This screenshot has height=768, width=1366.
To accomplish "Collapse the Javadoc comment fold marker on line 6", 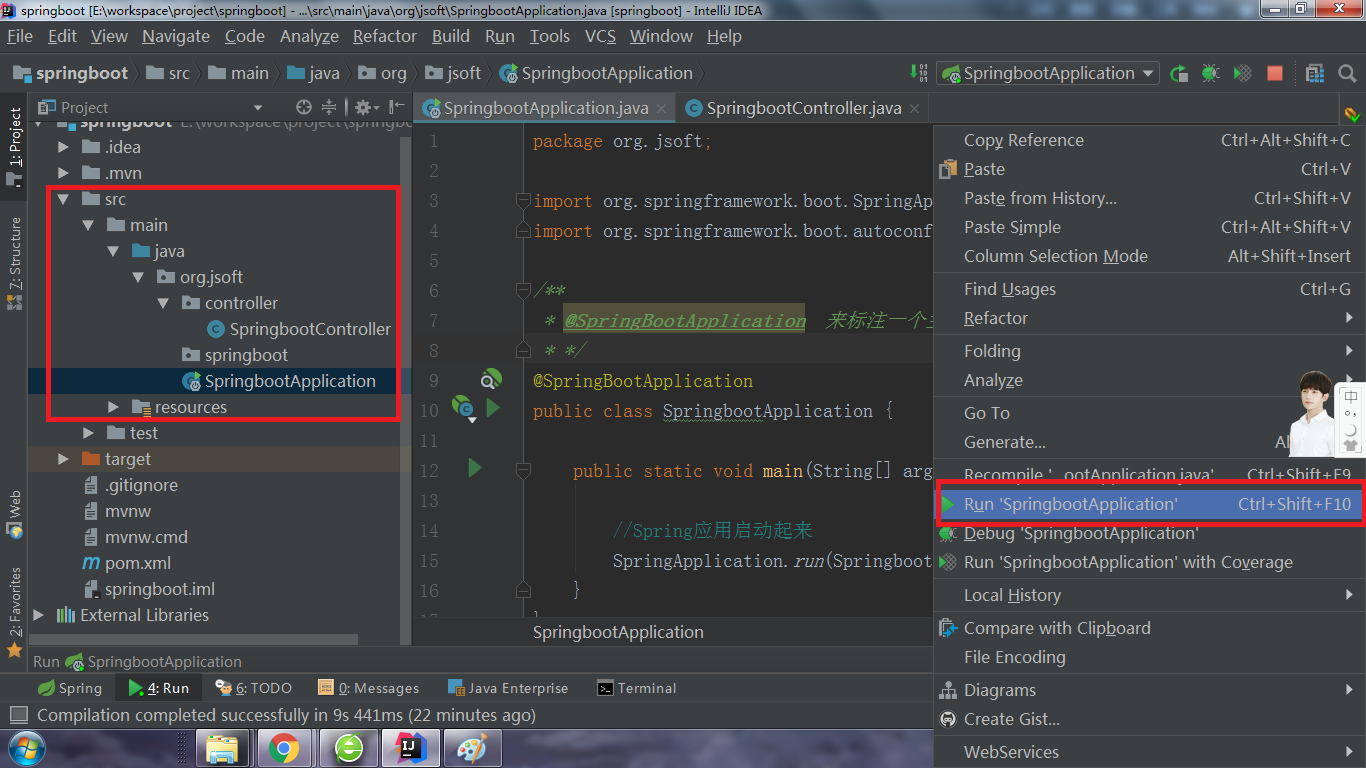I will pyautogui.click(x=522, y=290).
